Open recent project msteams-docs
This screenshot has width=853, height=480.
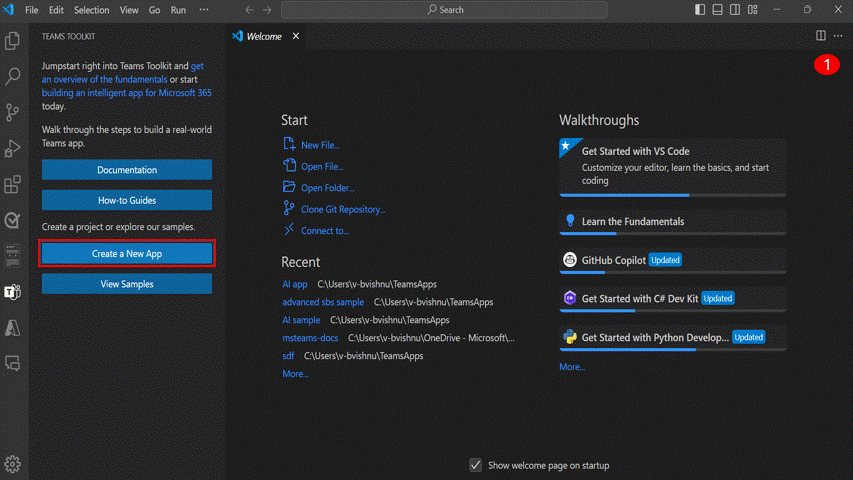tap(310, 338)
